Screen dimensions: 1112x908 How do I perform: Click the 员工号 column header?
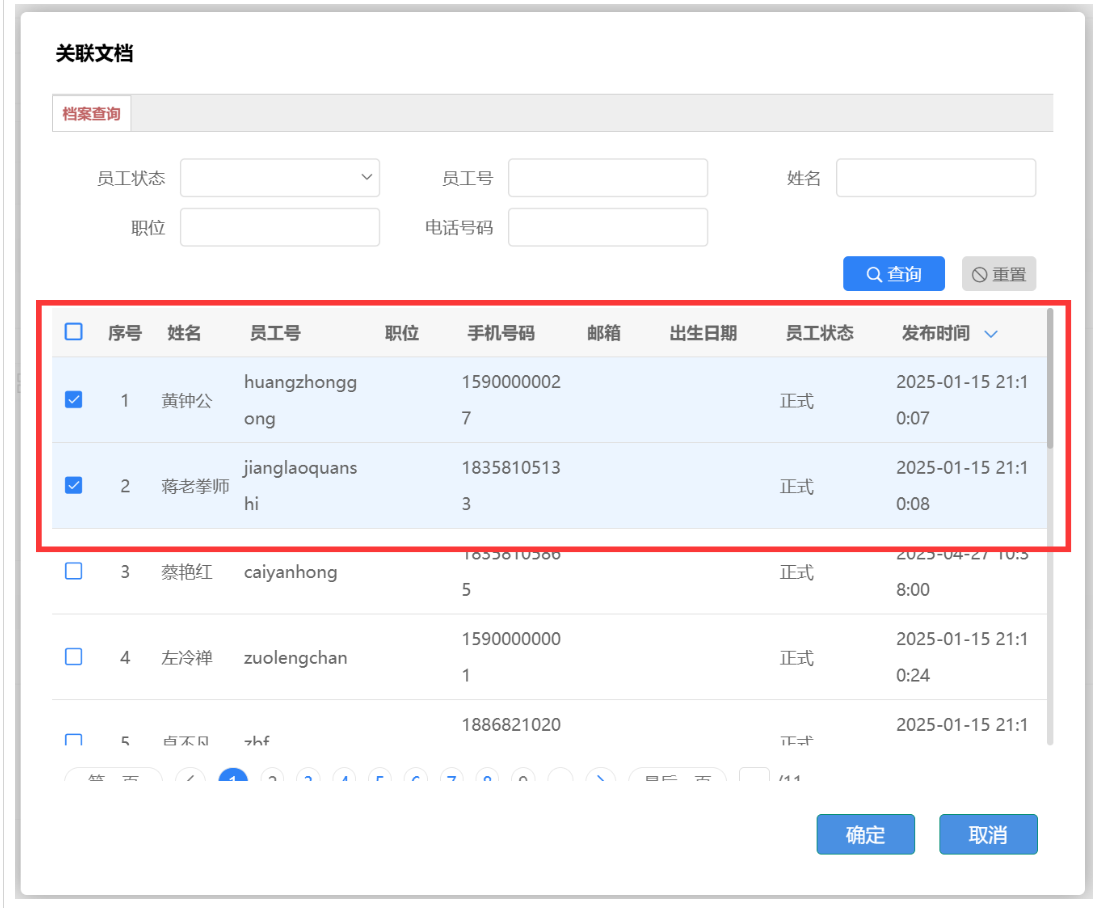click(x=275, y=334)
